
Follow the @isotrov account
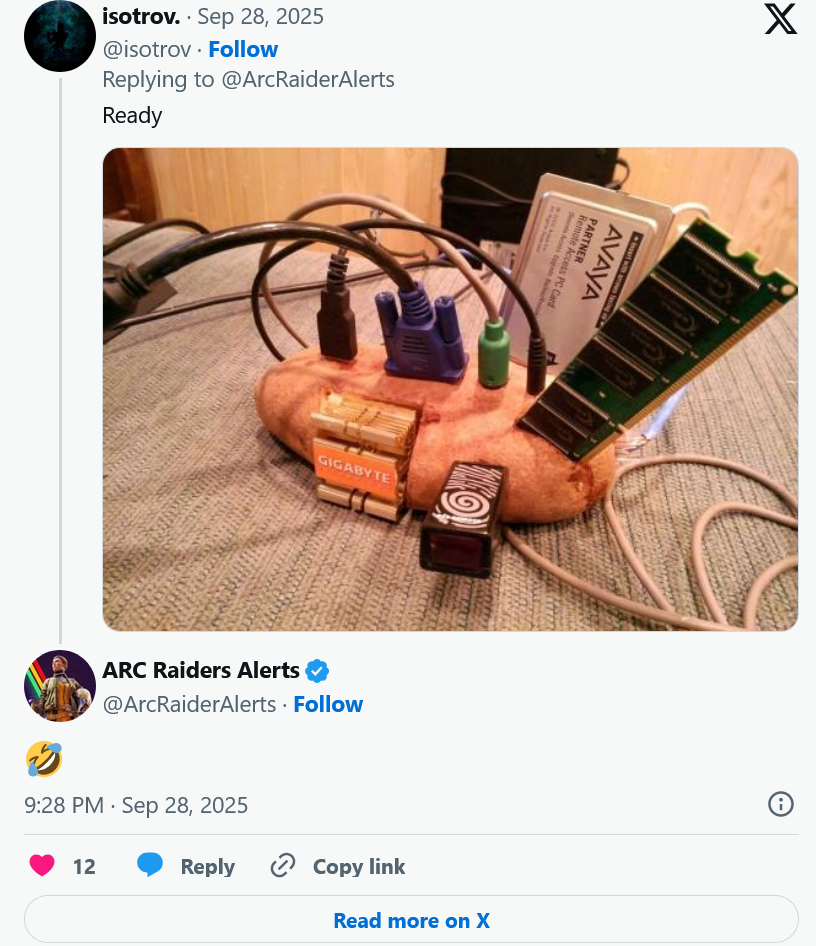point(243,49)
